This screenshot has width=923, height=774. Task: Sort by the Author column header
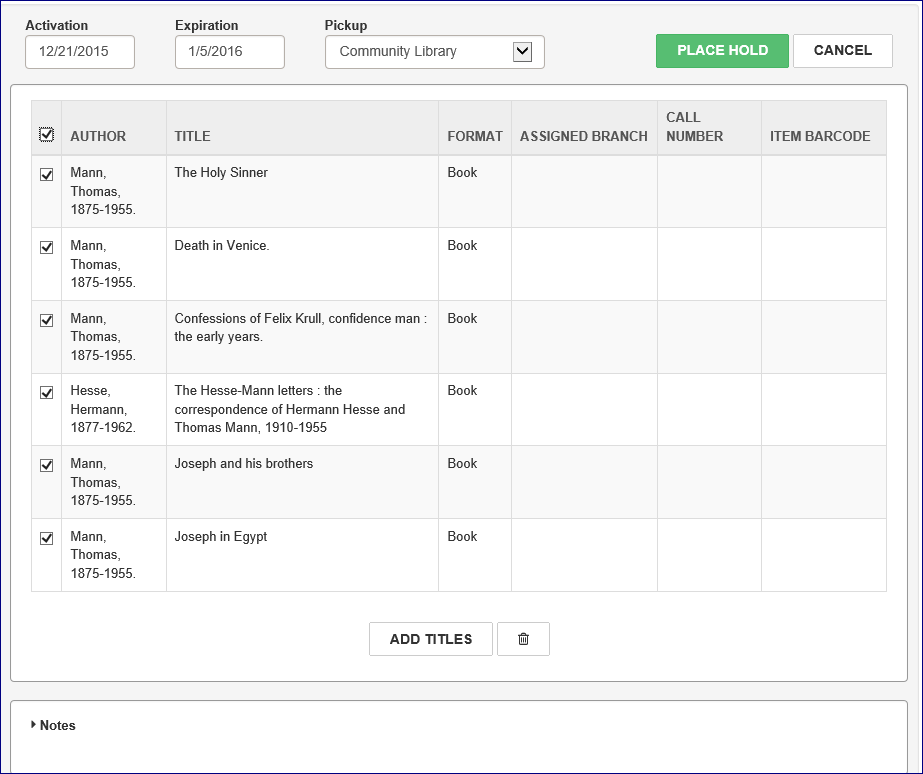pyautogui.click(x=98, y=136)
